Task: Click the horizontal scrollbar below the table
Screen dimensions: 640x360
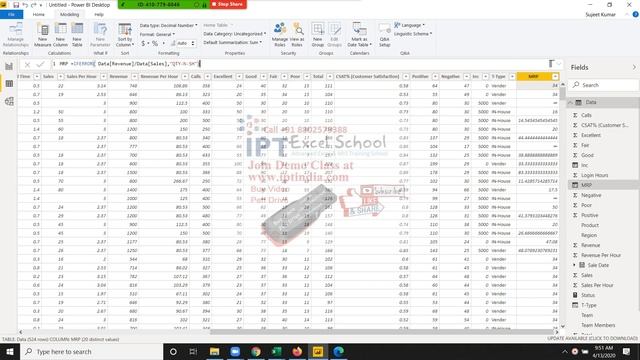Action: [x=383, y=332]
